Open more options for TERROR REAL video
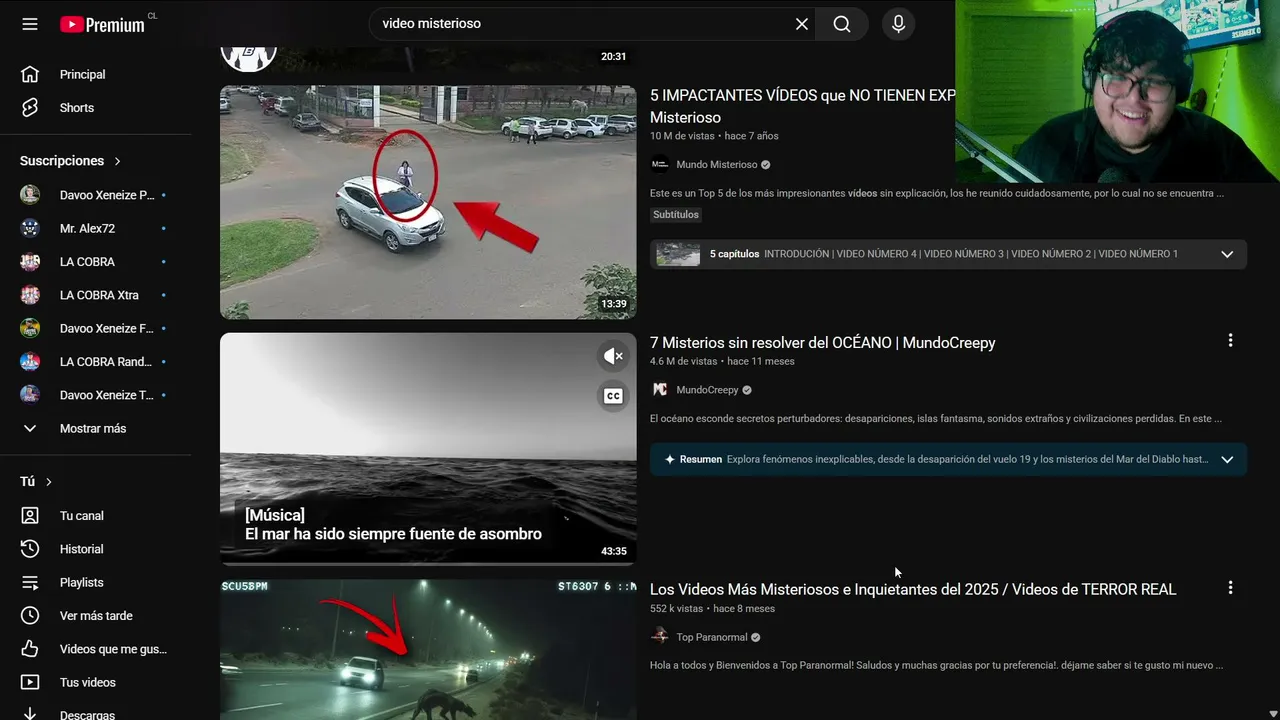Image resolution: width=1280 pixels, height=720 pixels. (1230, 588)
